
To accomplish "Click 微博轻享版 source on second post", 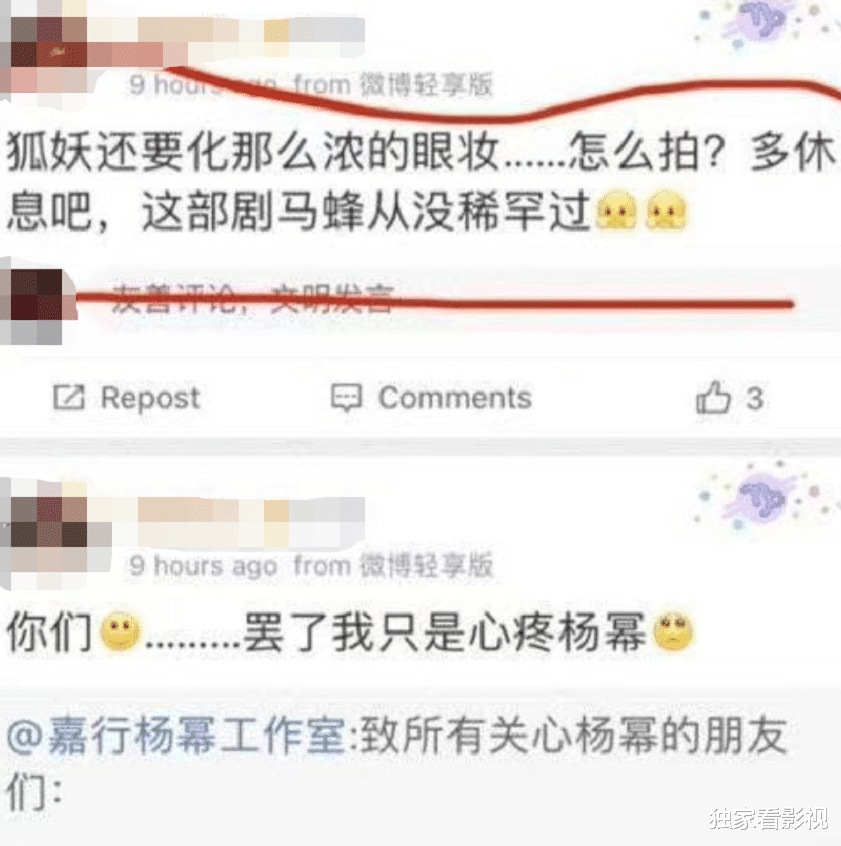I will (426, 565).
